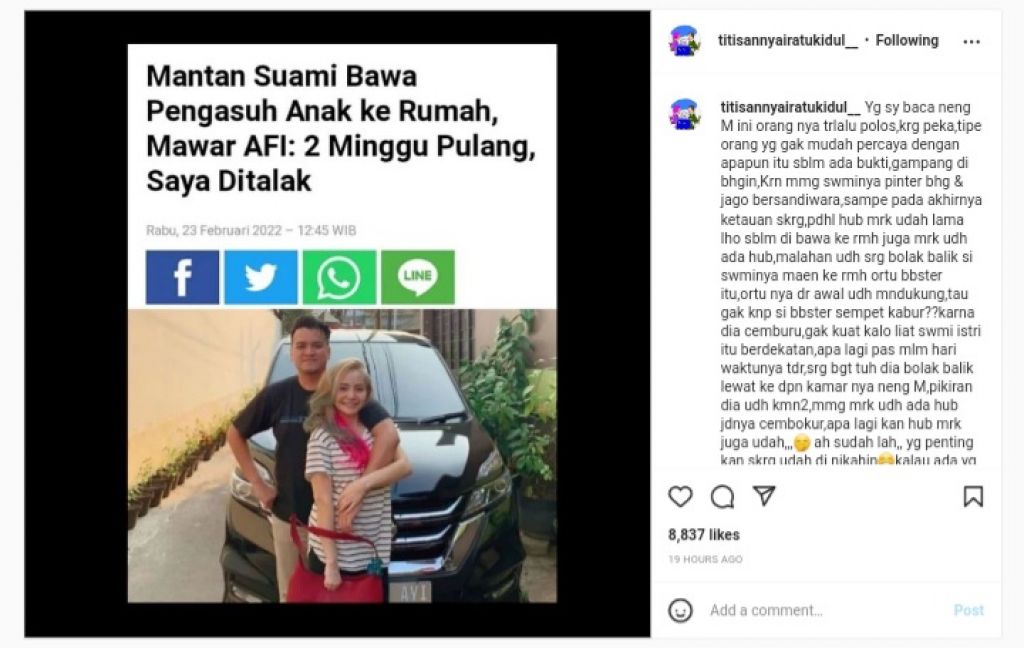
Task: Toggle the Following status button
Action: tap(906, 40)
